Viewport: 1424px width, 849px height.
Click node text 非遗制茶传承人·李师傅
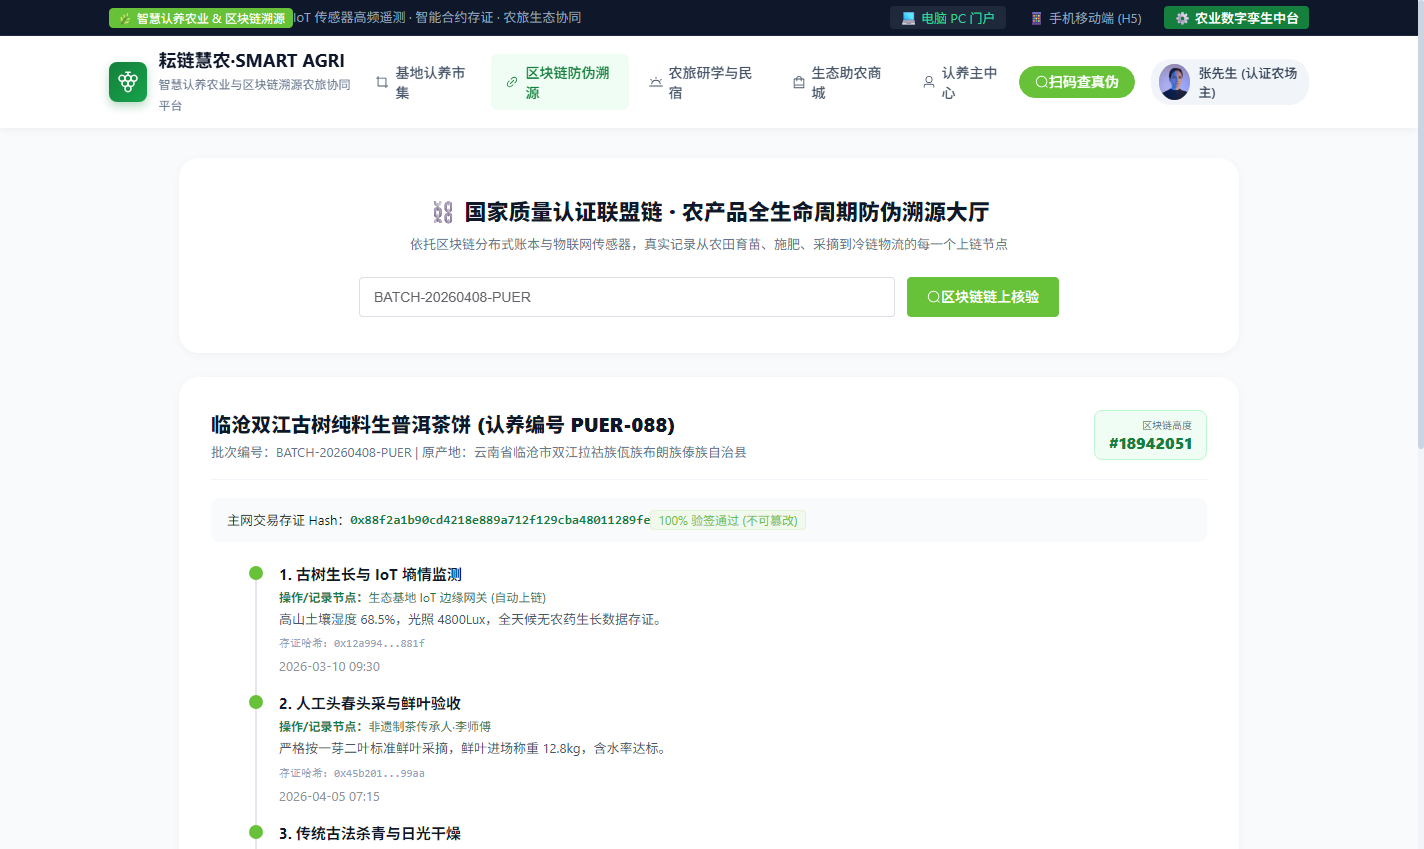point(430,726)
